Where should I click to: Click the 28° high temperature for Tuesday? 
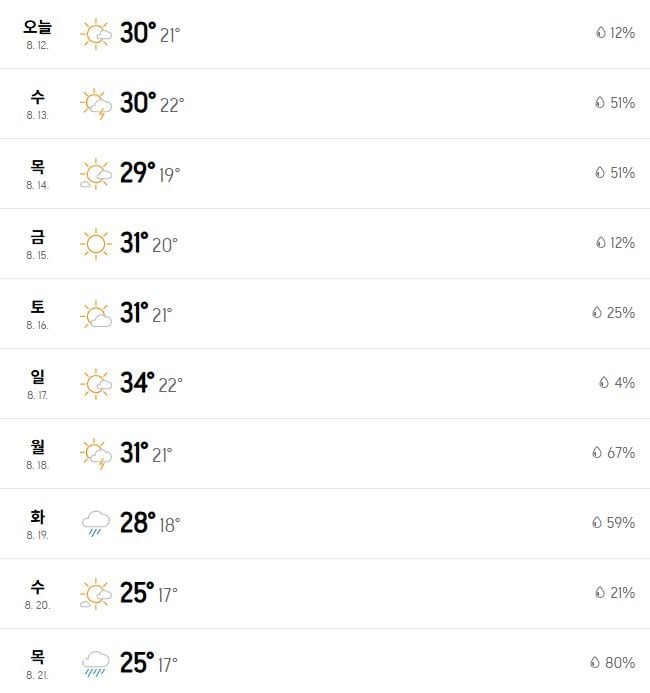click(x=138, y=523)
